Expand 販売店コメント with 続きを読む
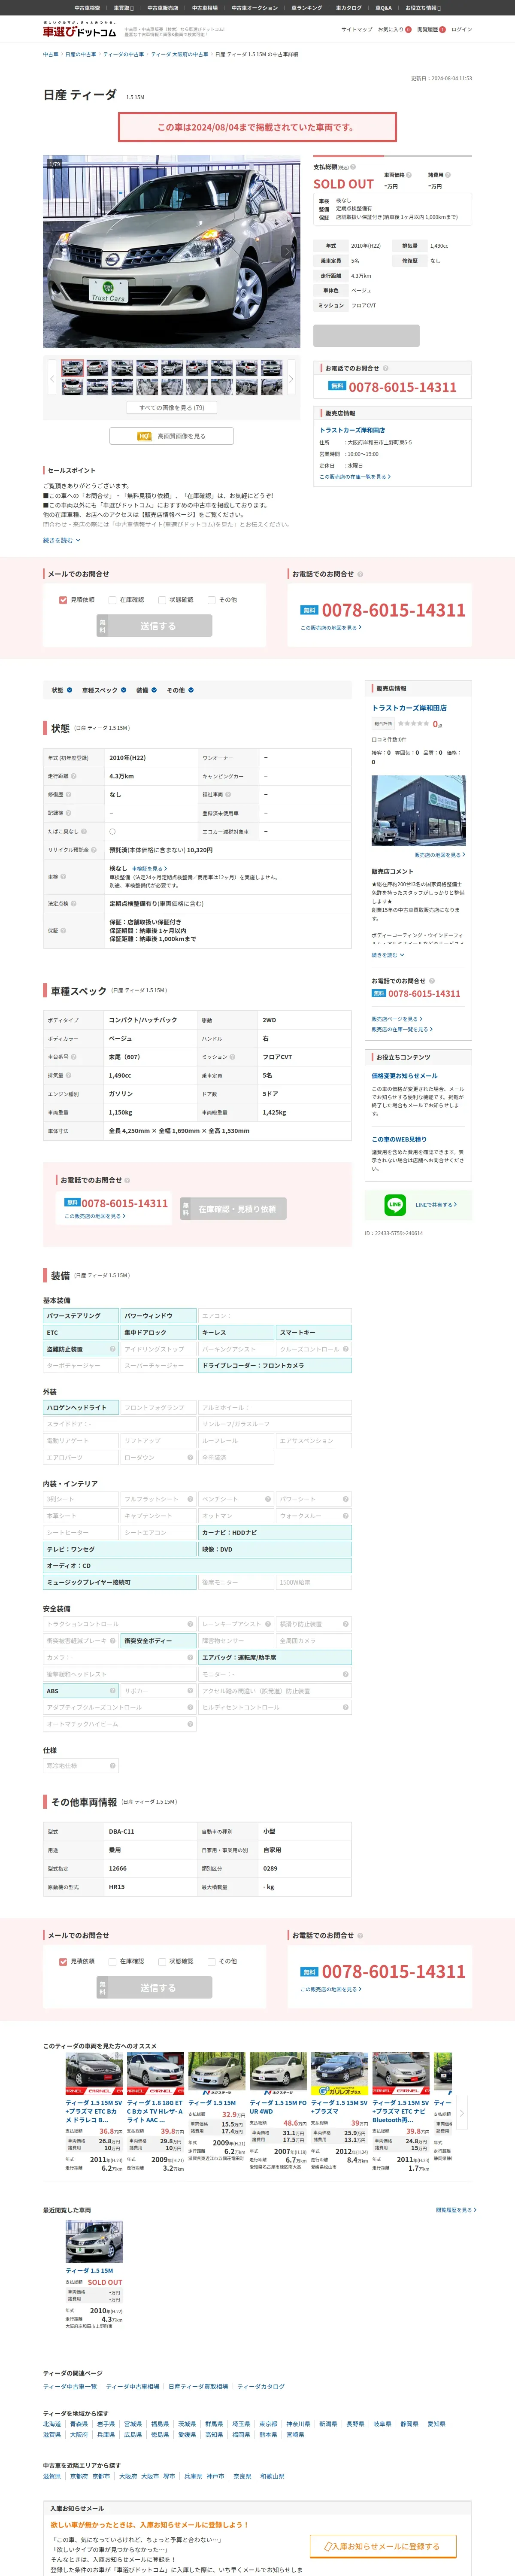This screenshot has height=2576, width=515. (x=387, y=955)
